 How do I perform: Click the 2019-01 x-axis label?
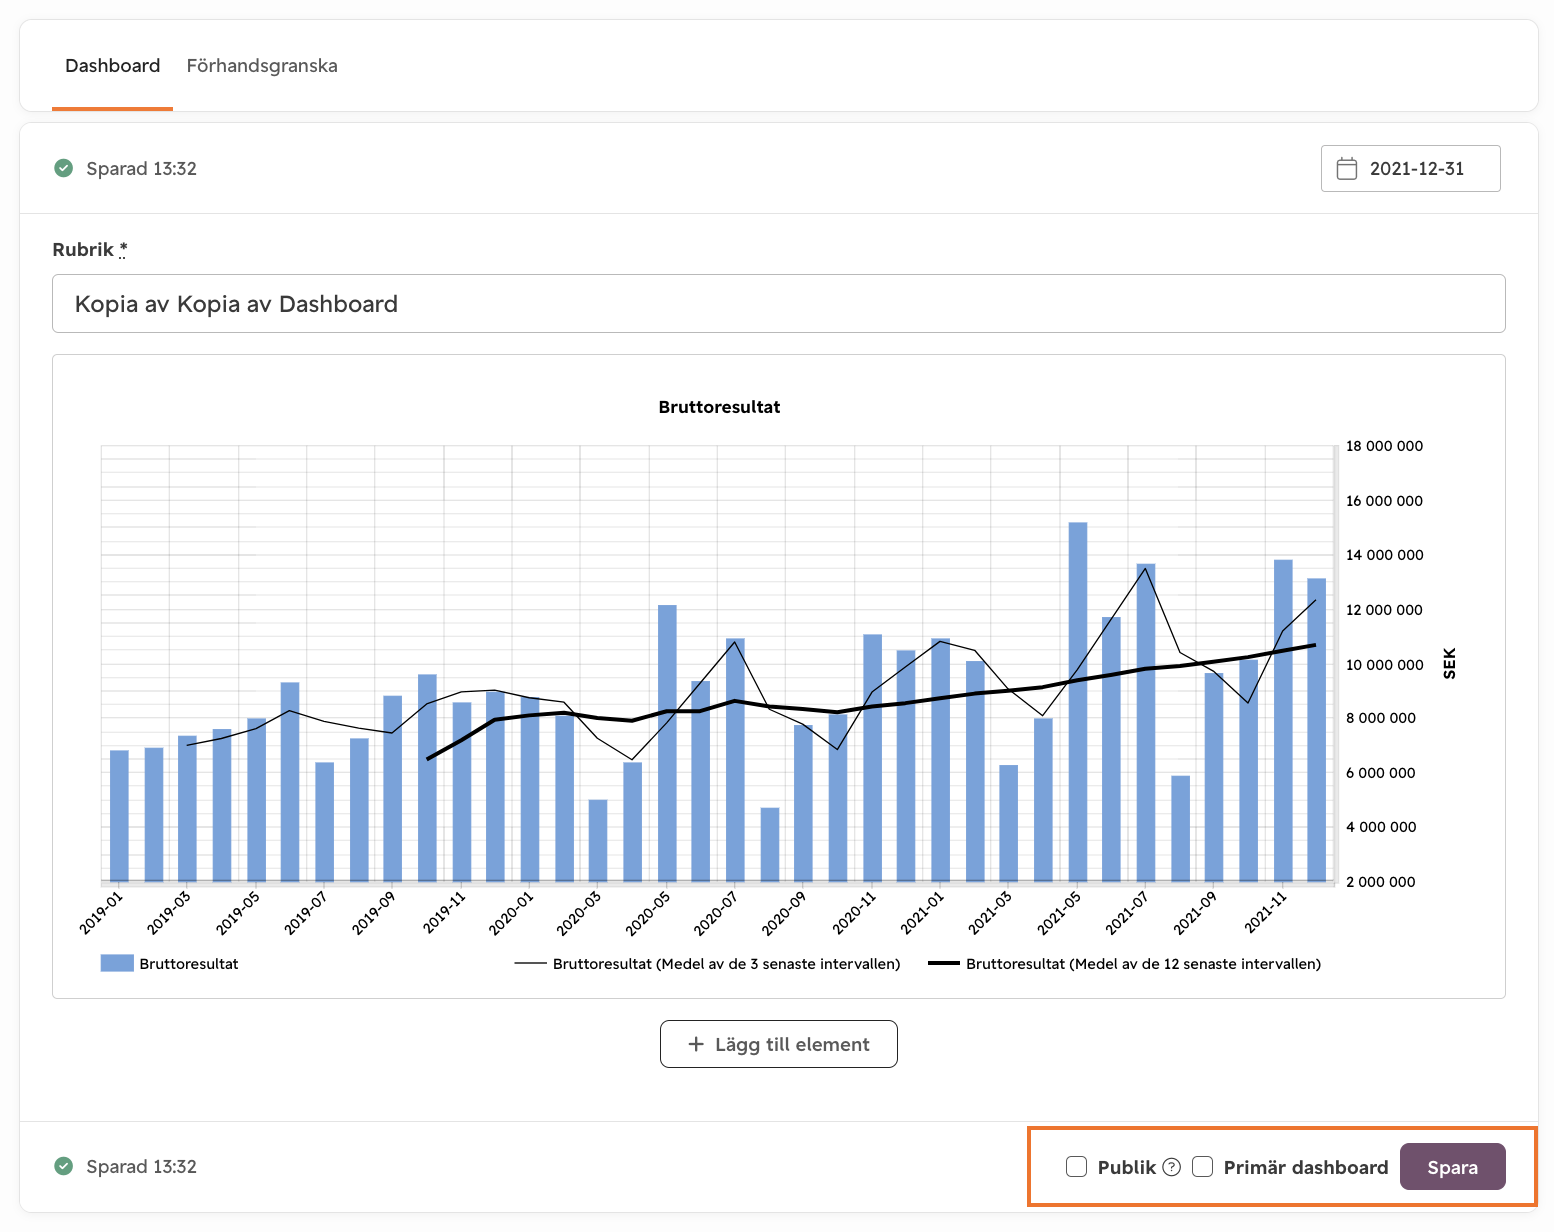point(102,912)
